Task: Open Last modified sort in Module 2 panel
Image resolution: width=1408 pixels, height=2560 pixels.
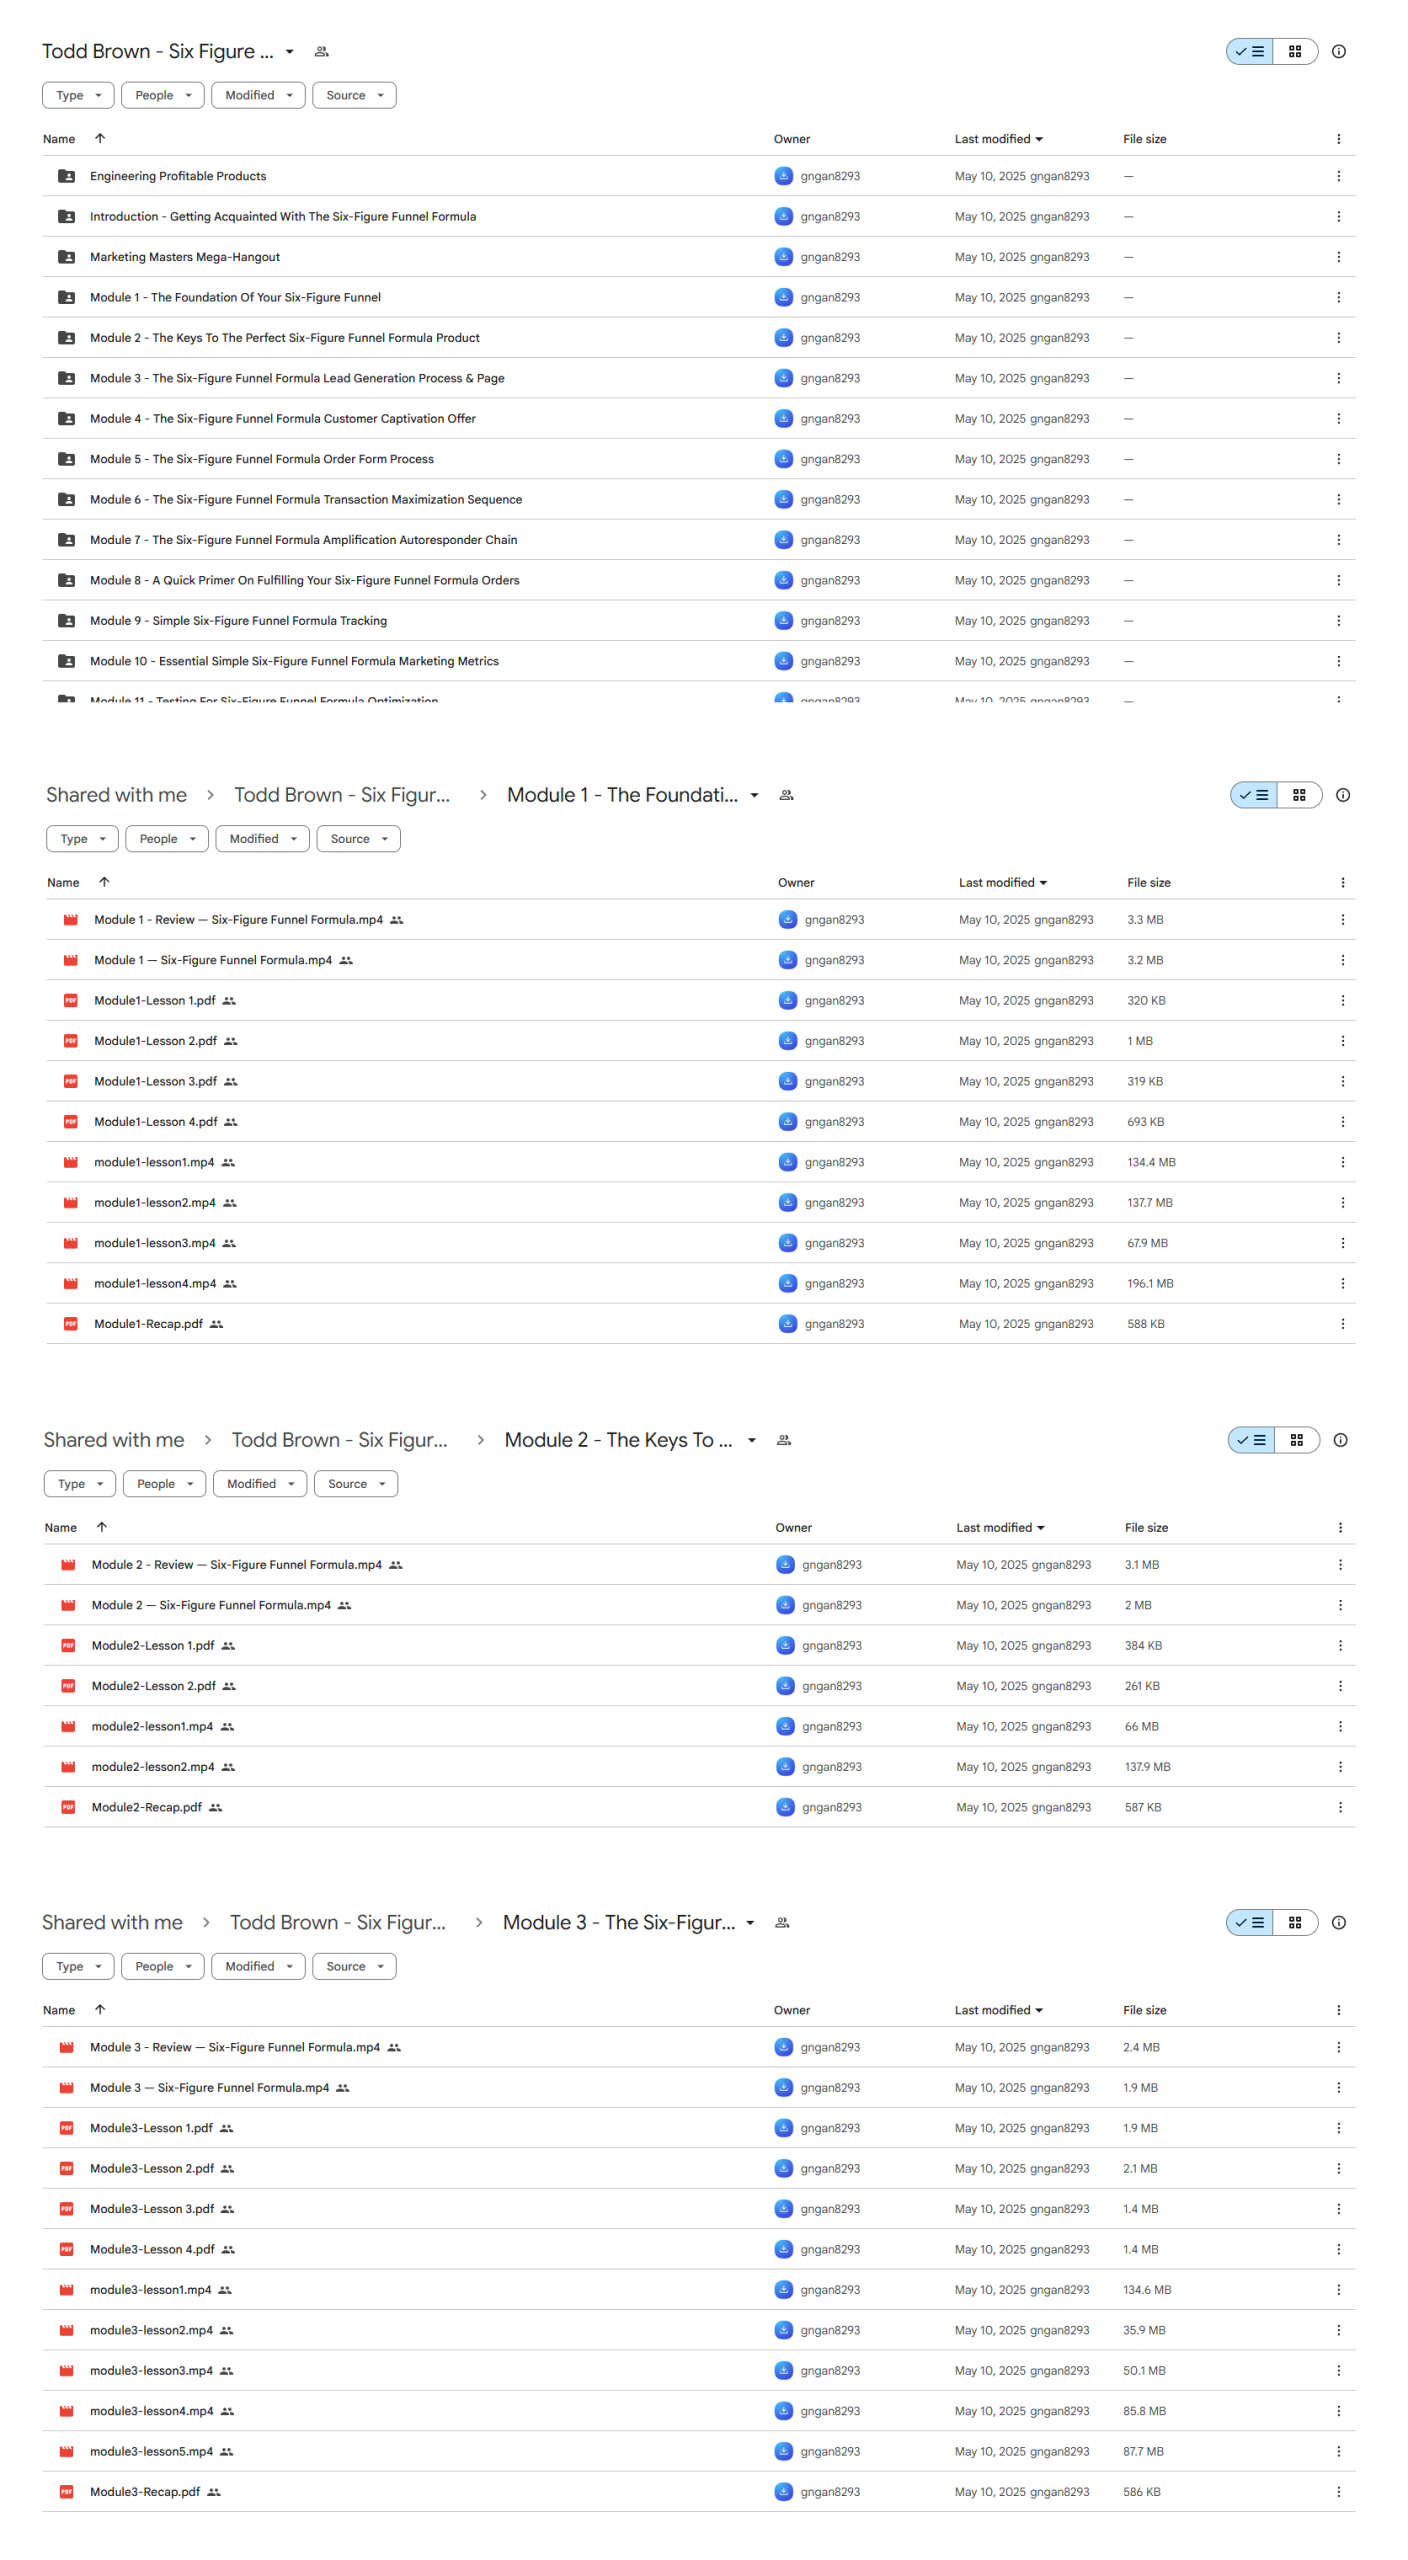Action: pyautogui.click(x=1000, y=1527)
